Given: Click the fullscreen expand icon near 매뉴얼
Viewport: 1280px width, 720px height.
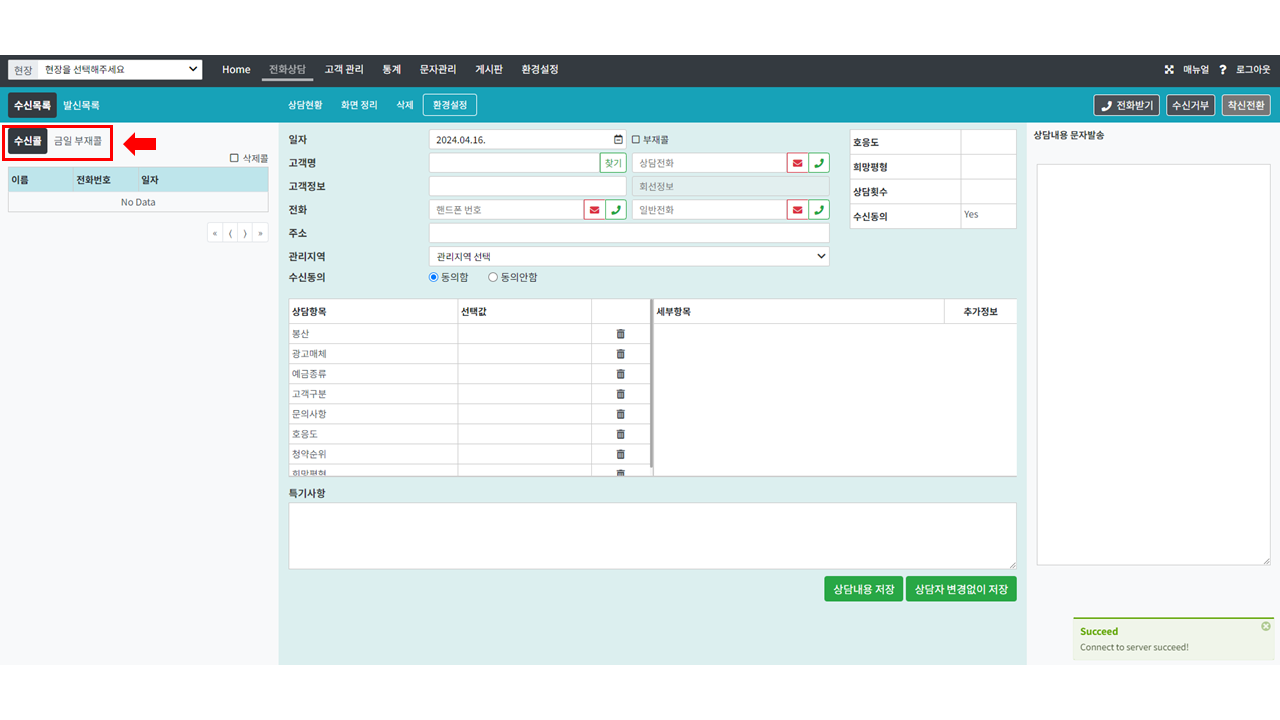Looking at the screenshot, I should [1169, 70].
